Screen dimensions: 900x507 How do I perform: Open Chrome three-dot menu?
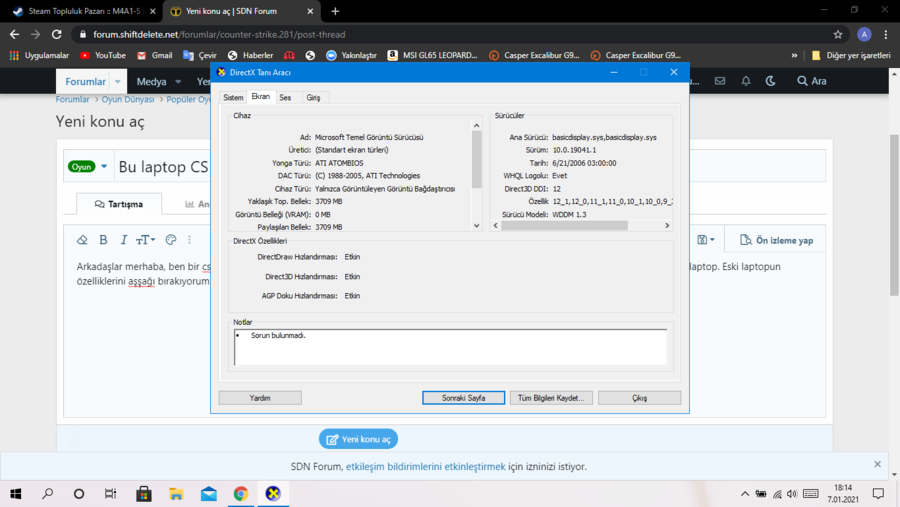click(886, 34)
